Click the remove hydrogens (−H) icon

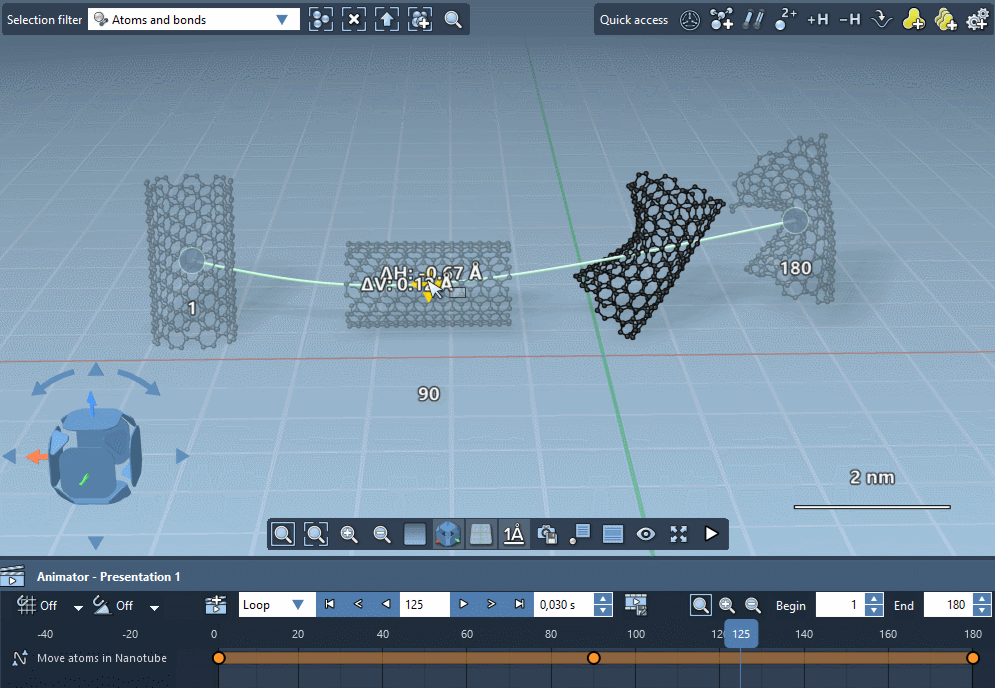(849, 19)
